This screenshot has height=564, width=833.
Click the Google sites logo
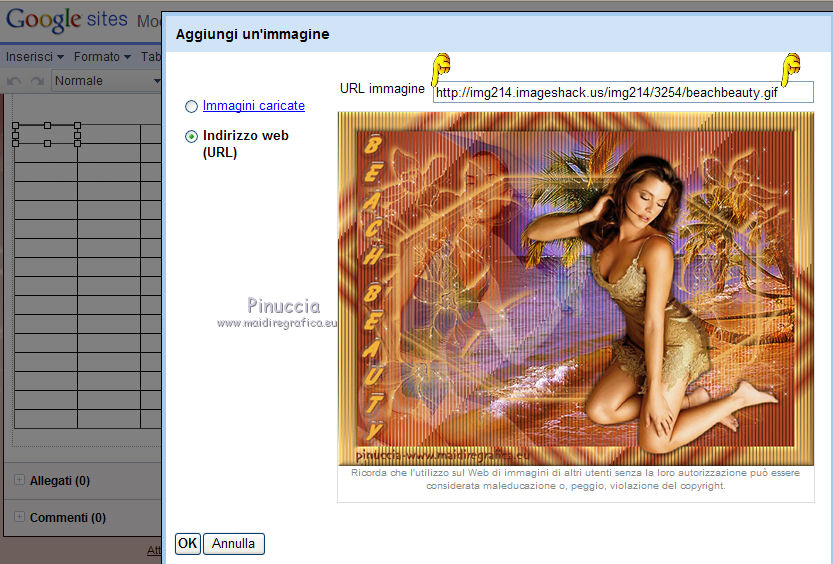point(66,20)
